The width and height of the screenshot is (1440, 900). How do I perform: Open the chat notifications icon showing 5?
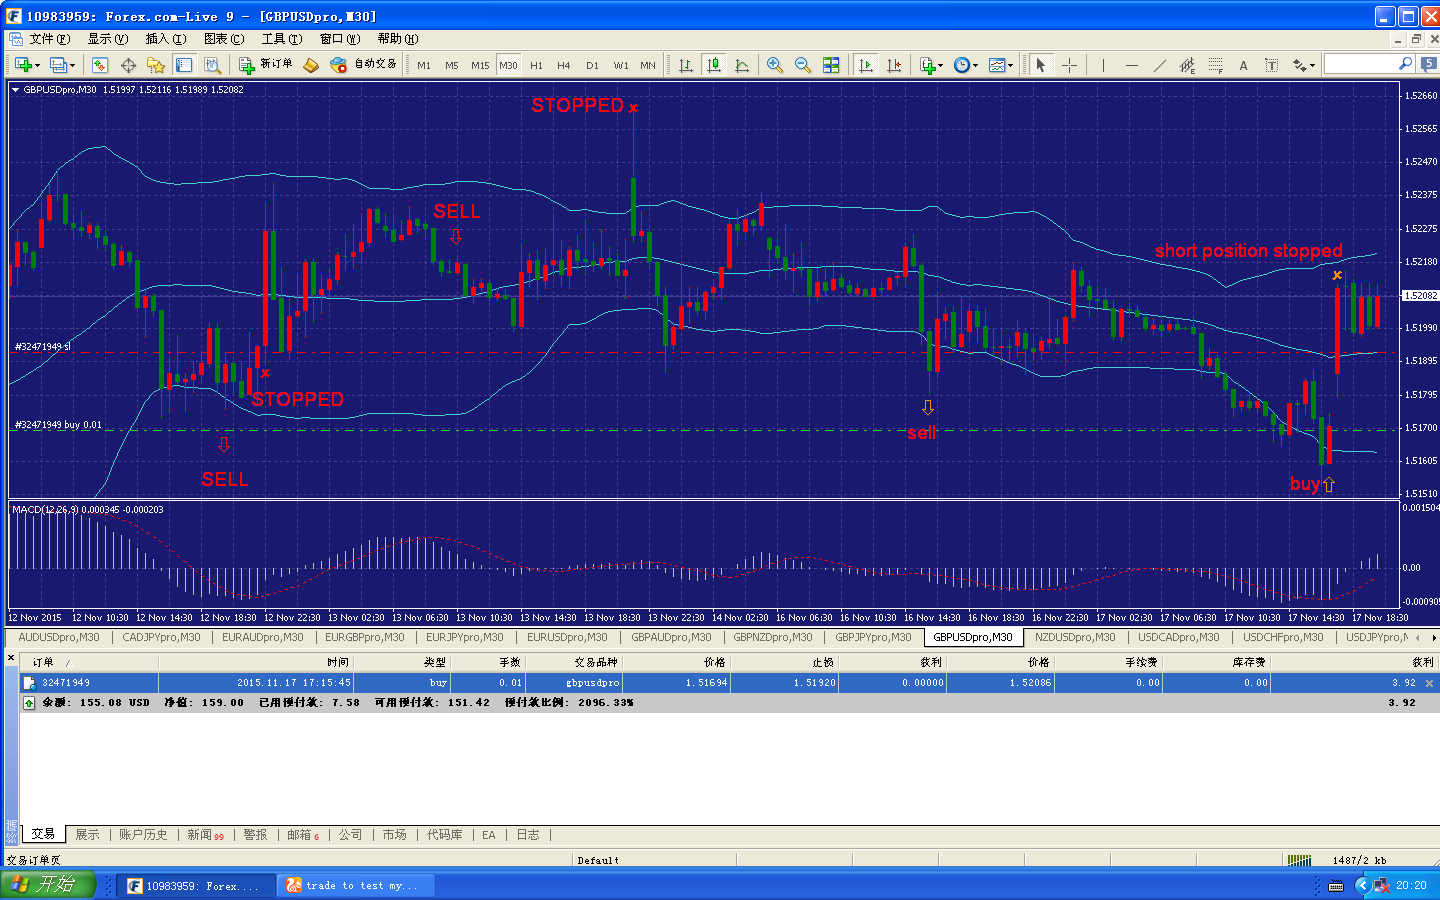point(1428,64)
